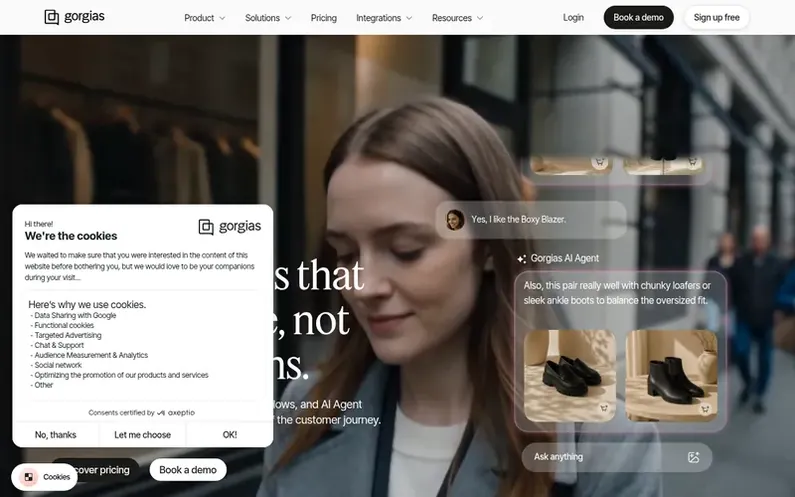This screenshot has height=497, width=795.
Task: Click Book a demo in header
Action: tap(638, 18)
